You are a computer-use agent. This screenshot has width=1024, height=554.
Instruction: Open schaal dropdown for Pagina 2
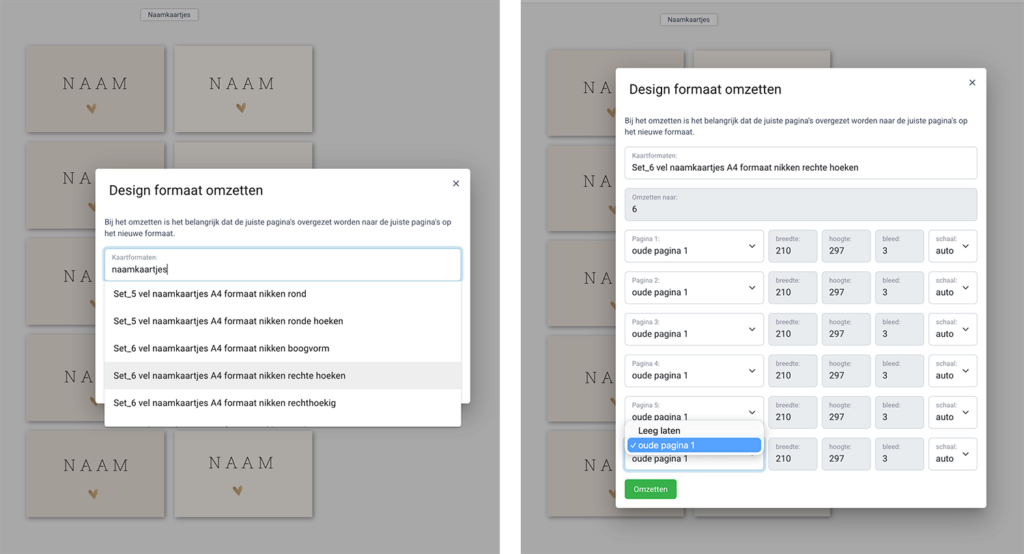click(953, 287)
